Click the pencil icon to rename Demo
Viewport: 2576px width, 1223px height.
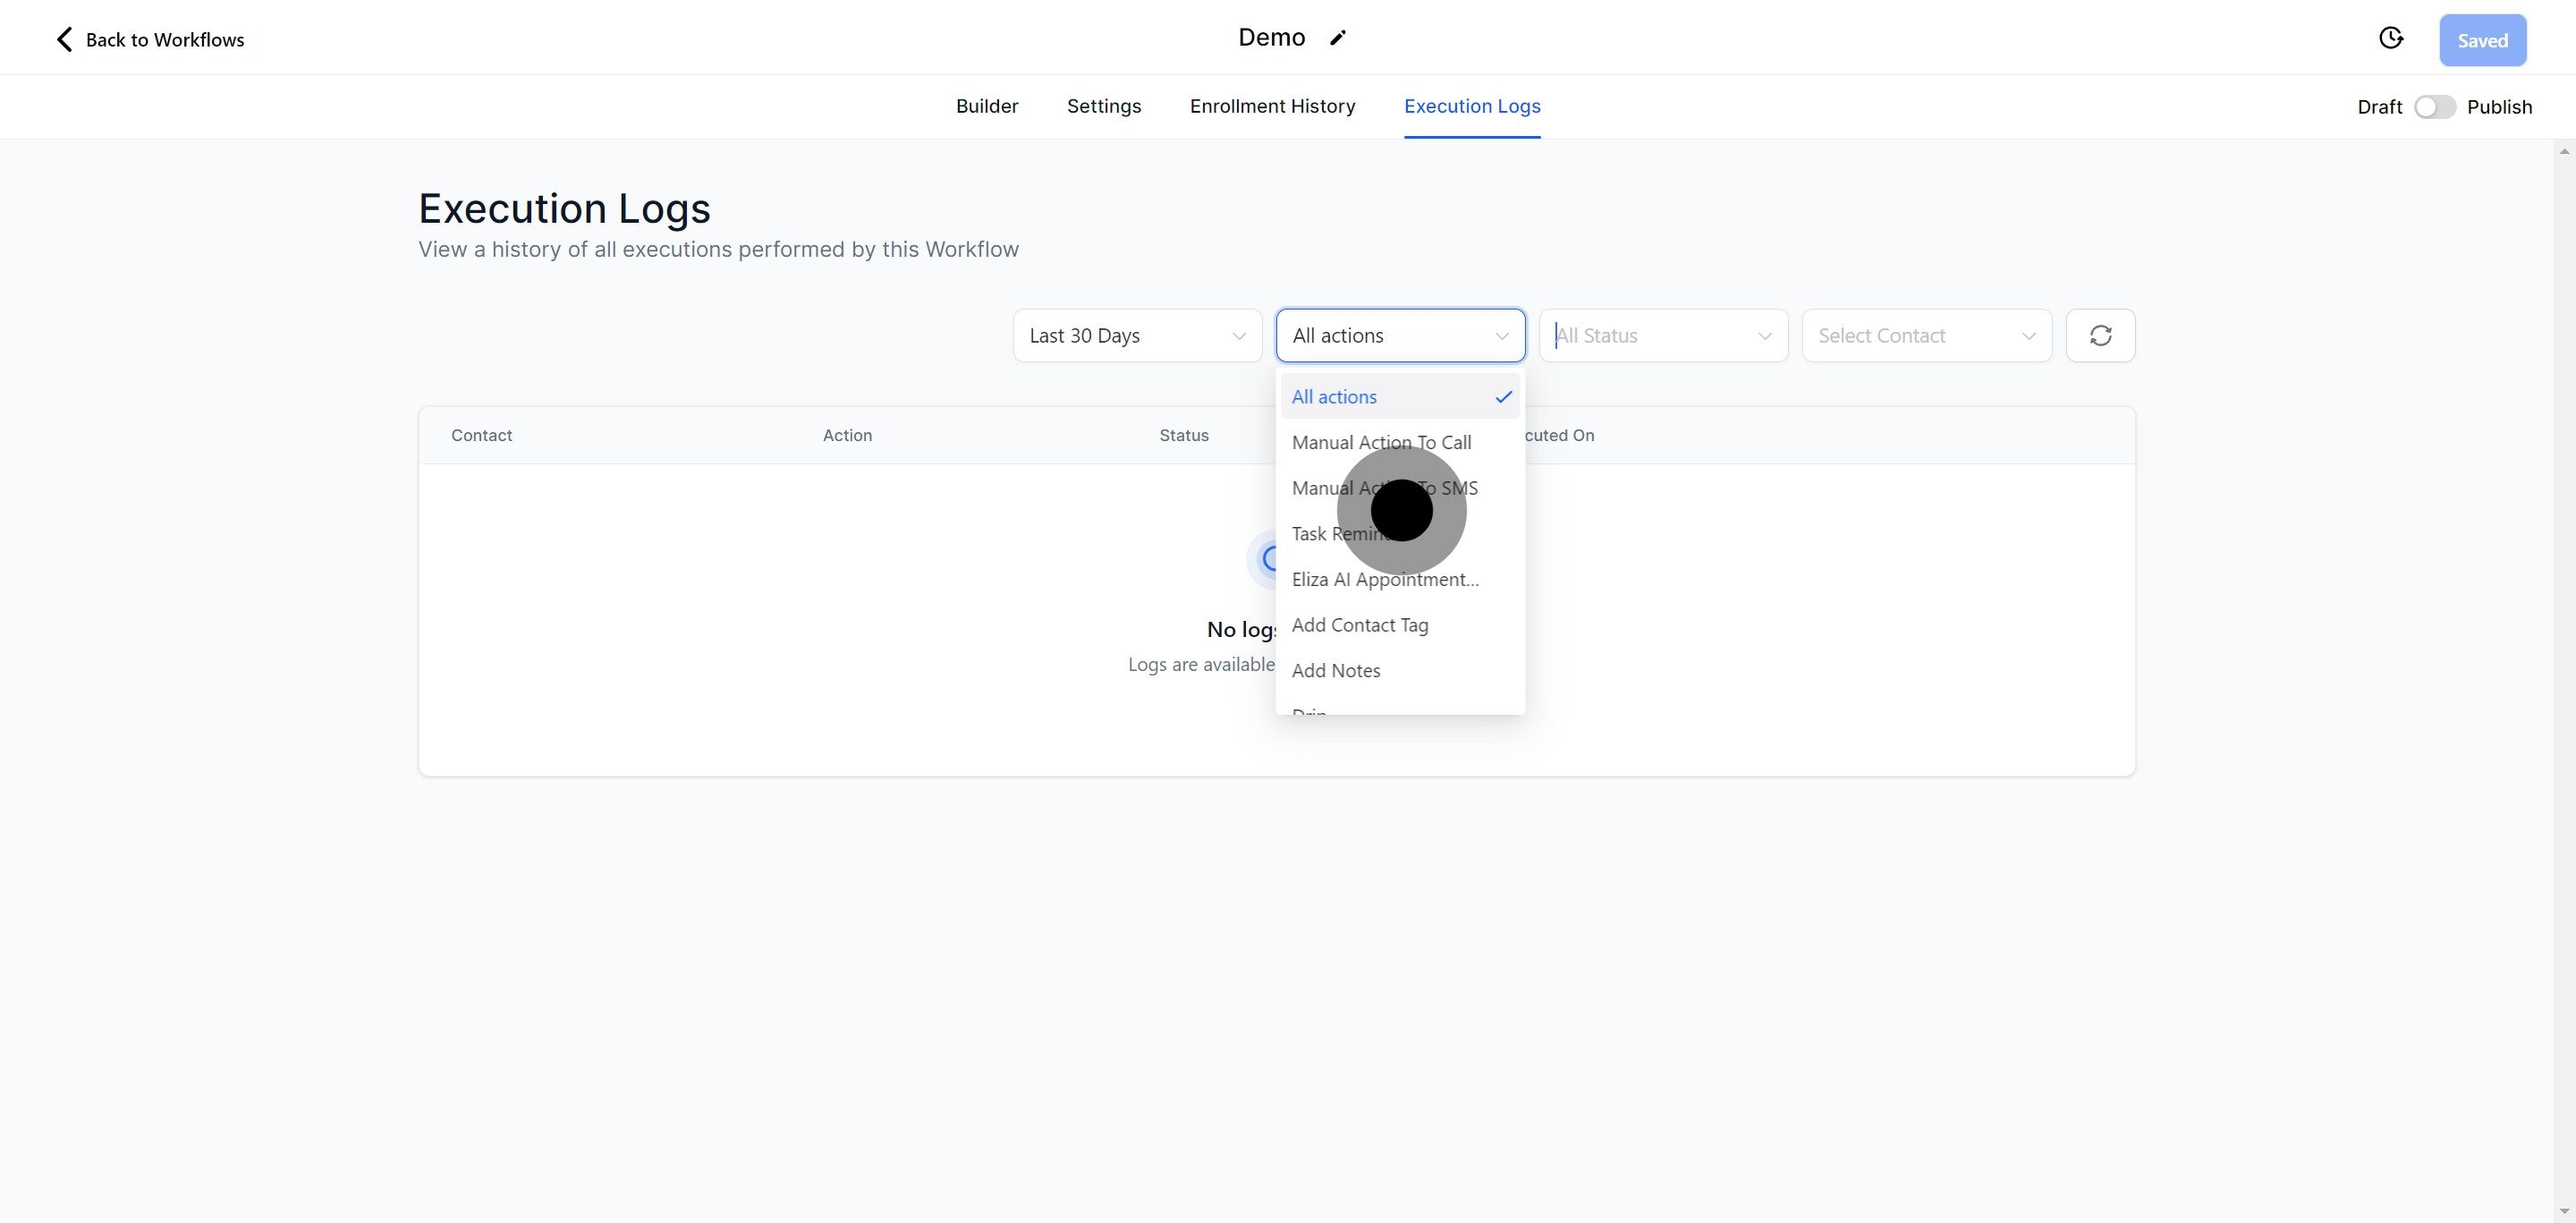[x=1338, y=38]
